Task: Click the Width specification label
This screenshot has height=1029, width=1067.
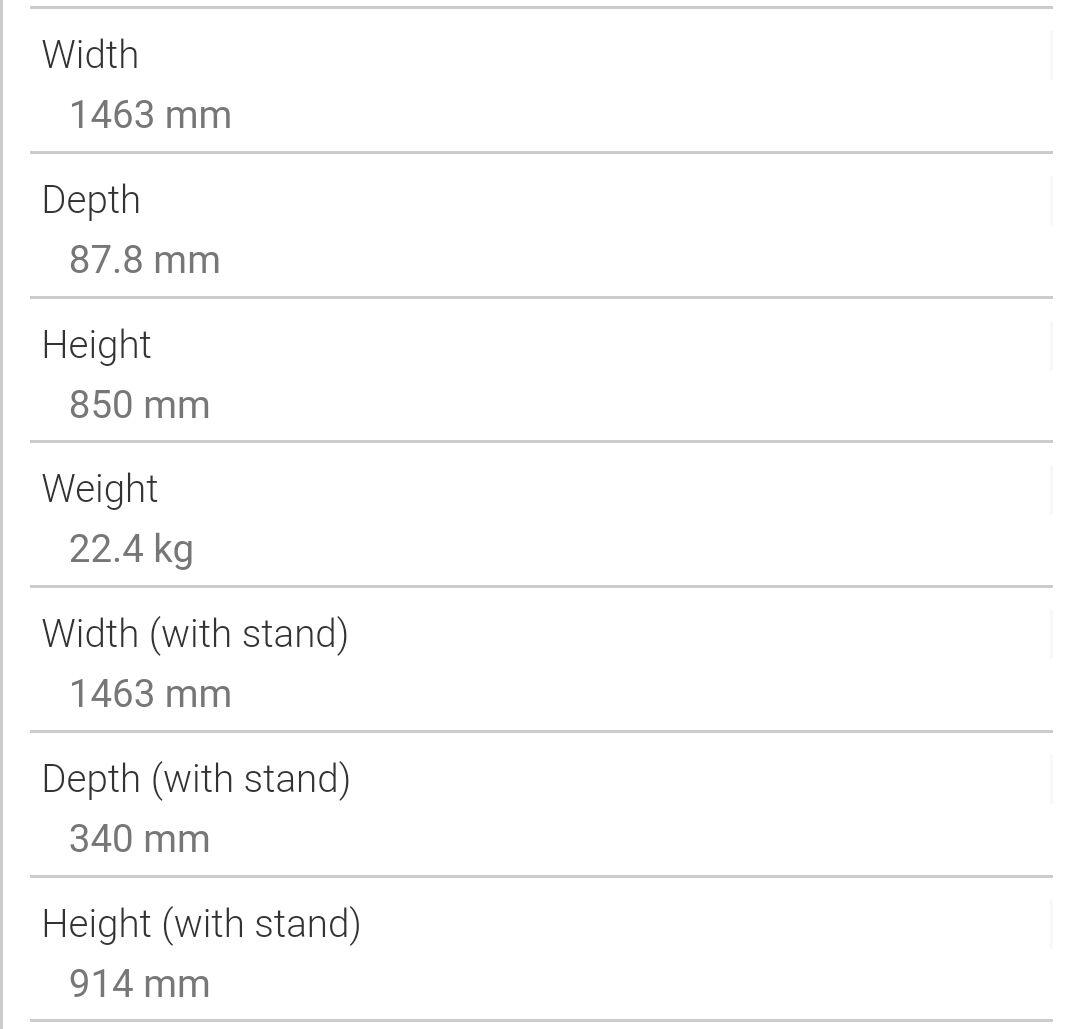Action: [90, 54]
